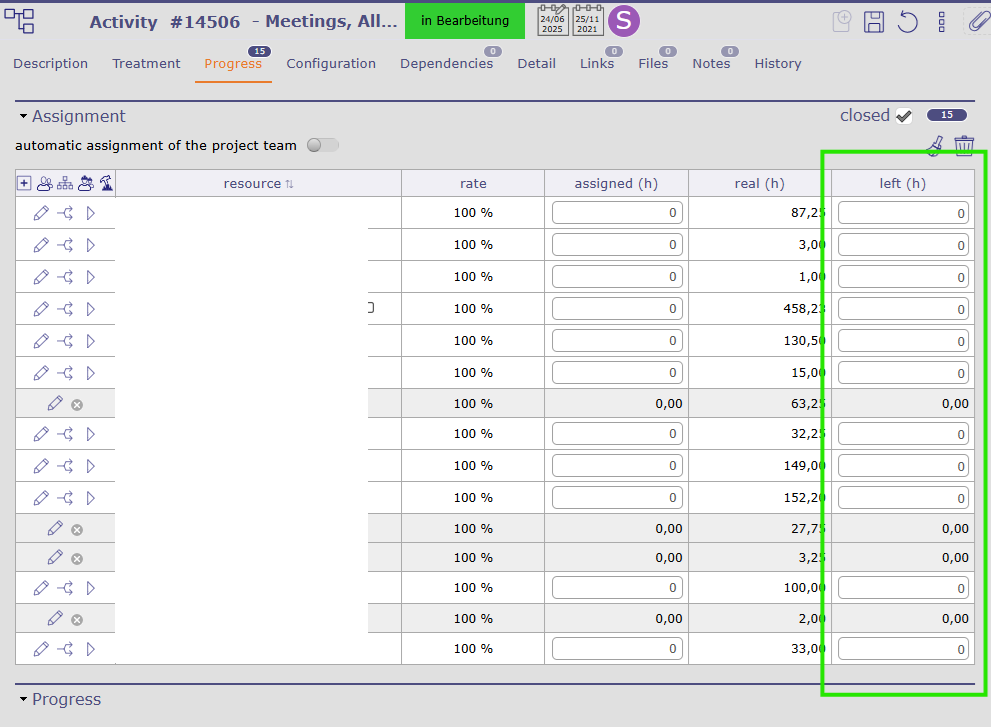Toggle automatic assignment of project team
Image resolution: width=991 pixels, height=727 pixels.
point(322,145)
